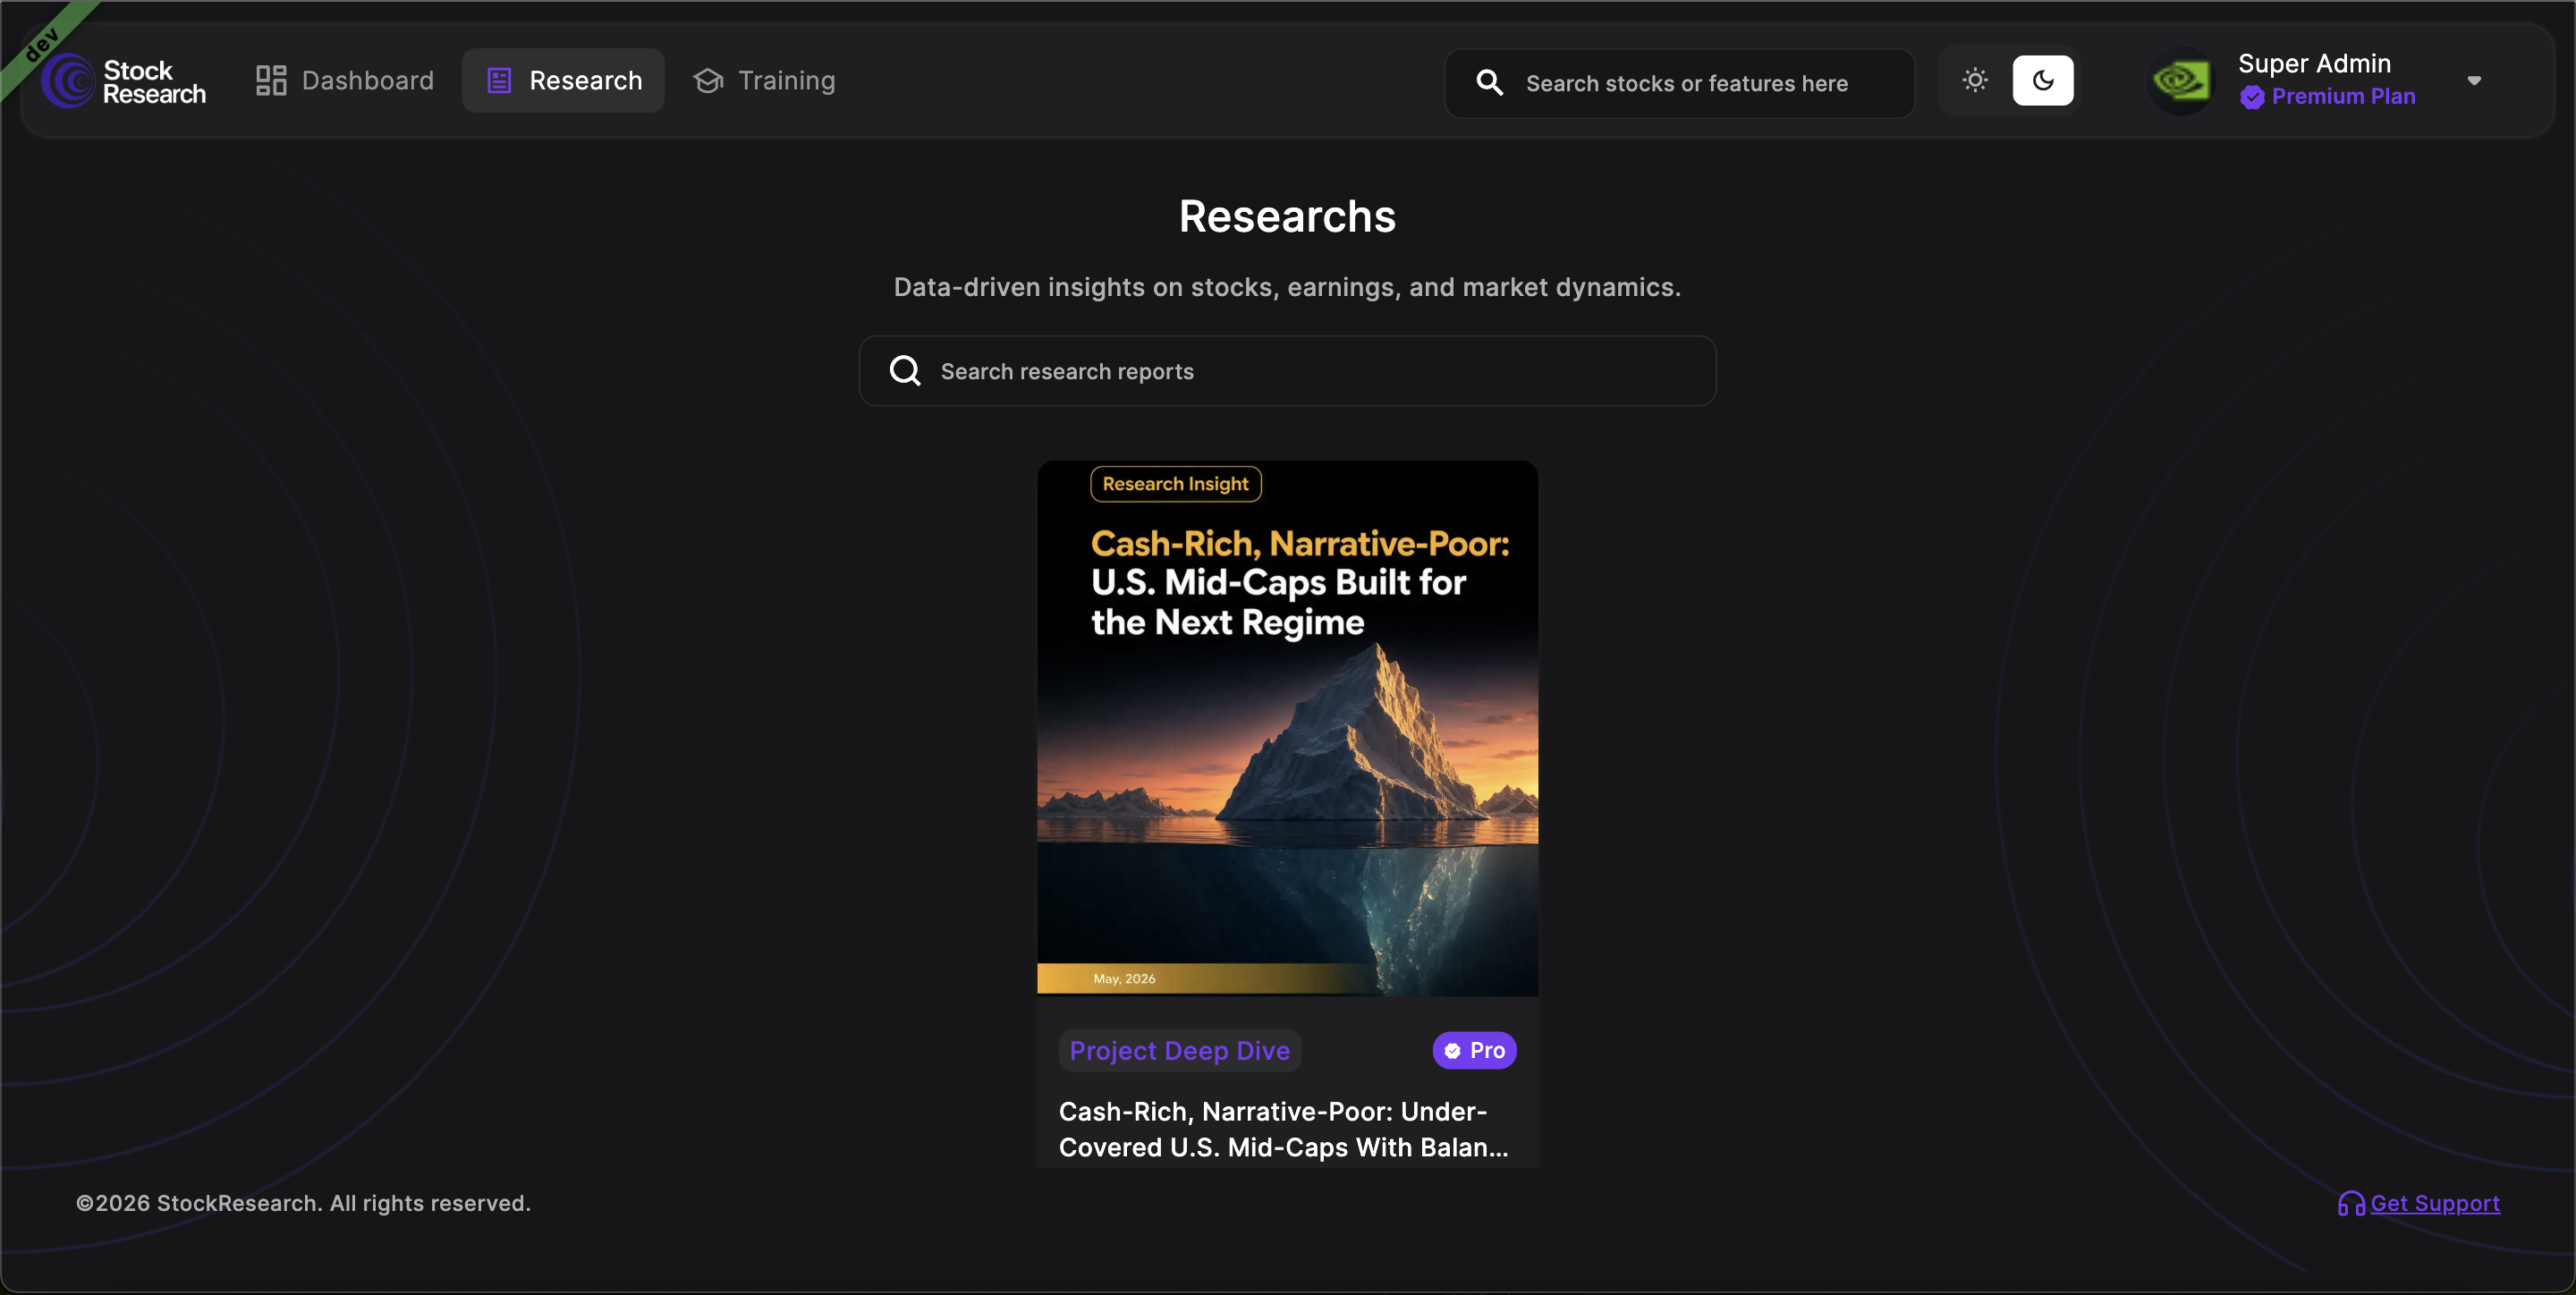This screenshot has height=1295, width=2576.
Task: Focus the stocks or features search field
Action: (1680, 83)
